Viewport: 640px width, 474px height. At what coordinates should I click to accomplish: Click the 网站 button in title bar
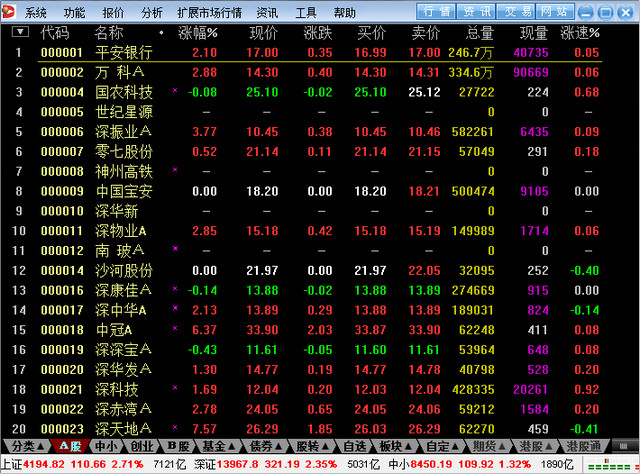[555, 11]
